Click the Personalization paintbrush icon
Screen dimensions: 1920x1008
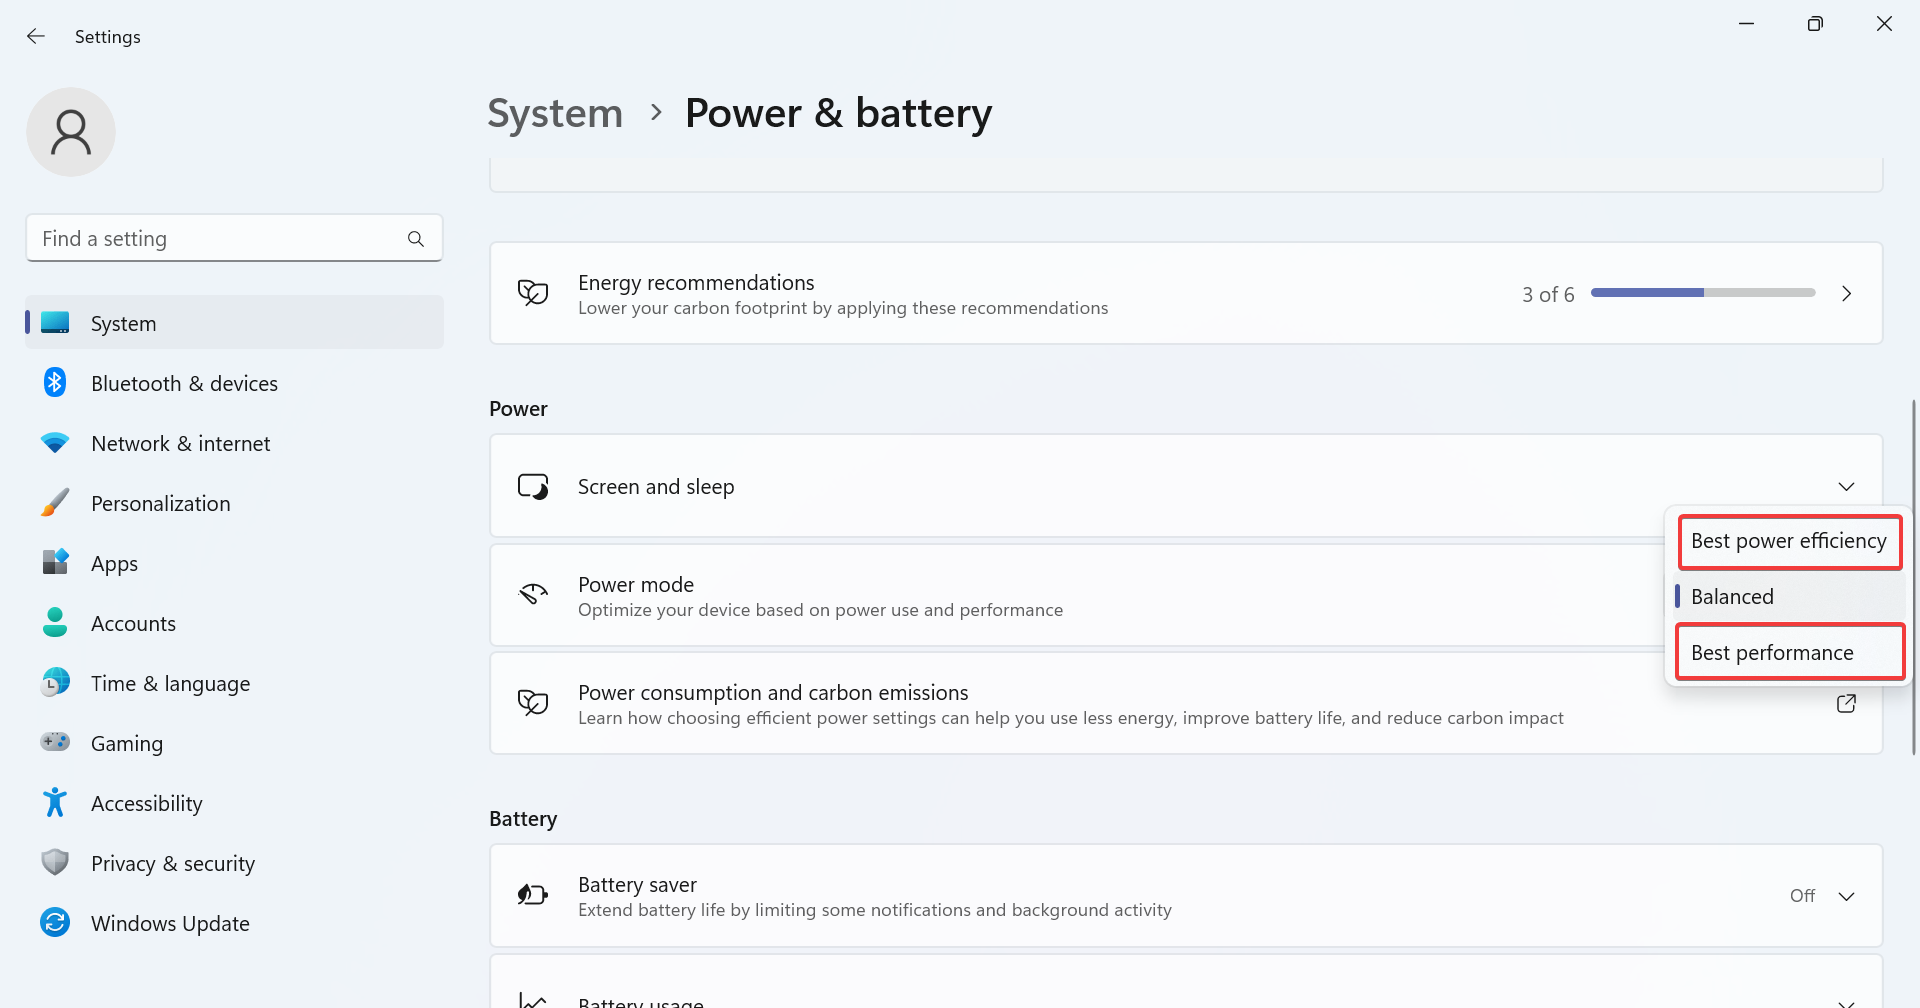pos(55,503)
